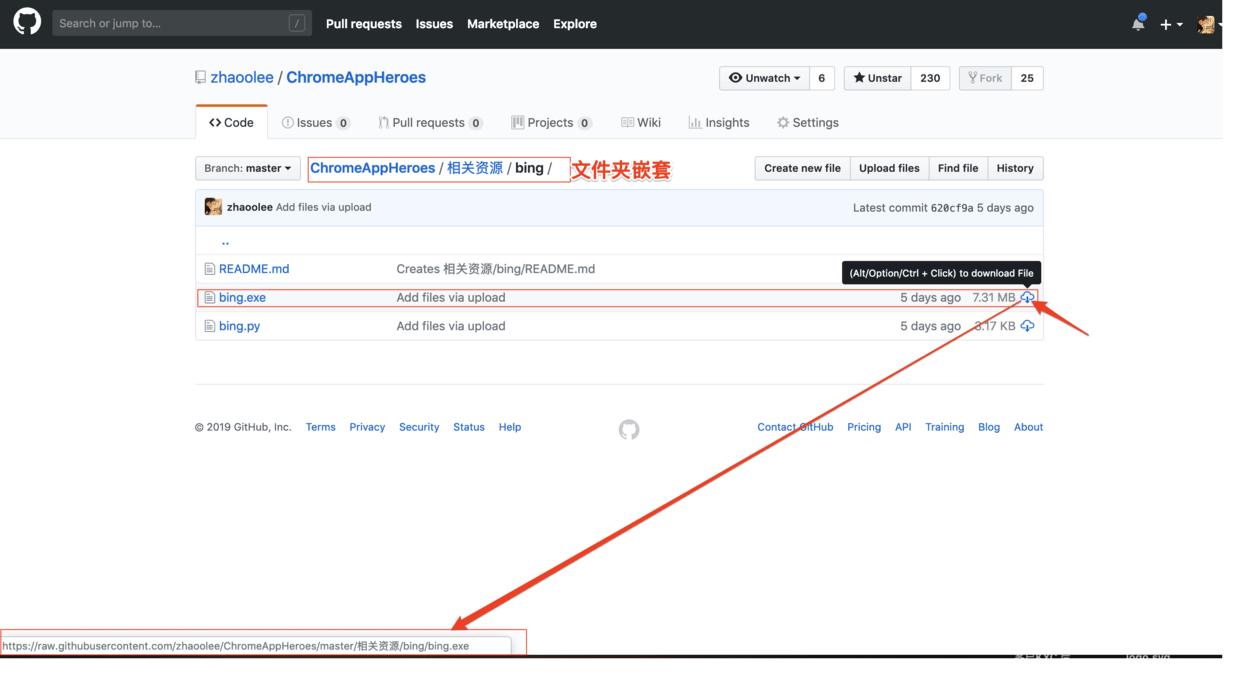Screen dimensions: 1240x676
Task: Open the profile avatar dropdown
Action: pos(1207,23)
